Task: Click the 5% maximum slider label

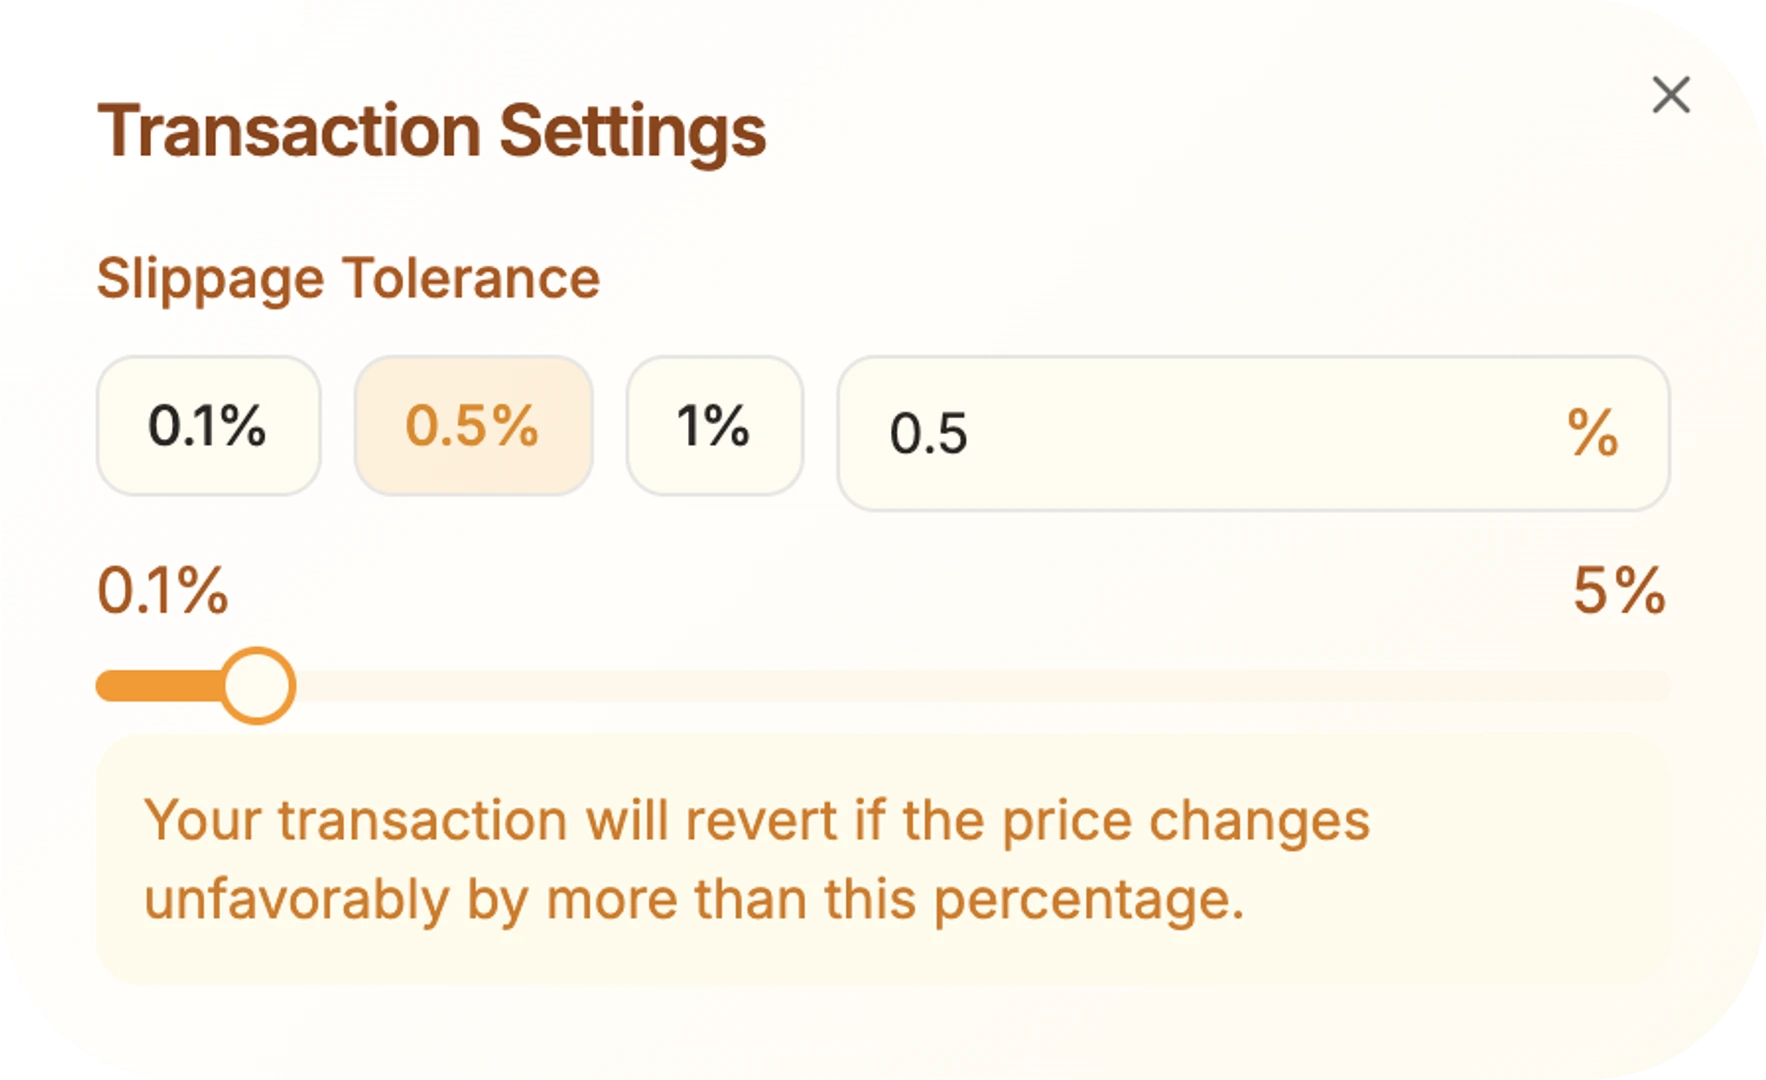Action: (1619, 591)
